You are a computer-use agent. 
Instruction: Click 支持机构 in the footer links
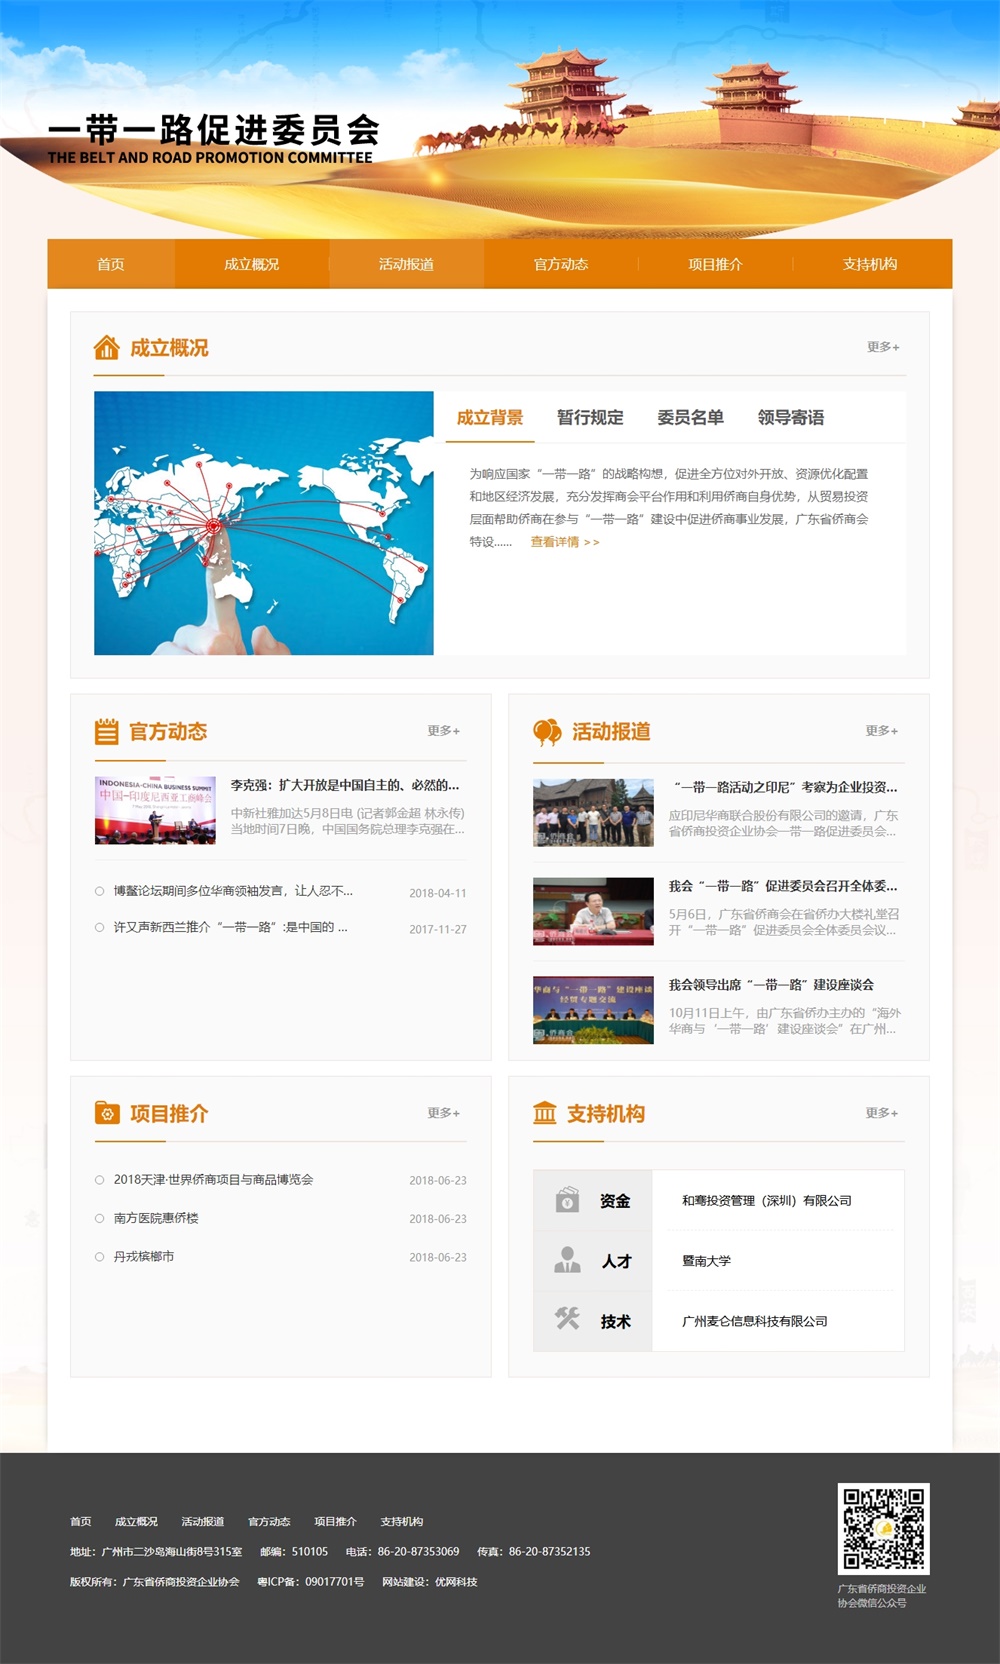coord(402,1521)
